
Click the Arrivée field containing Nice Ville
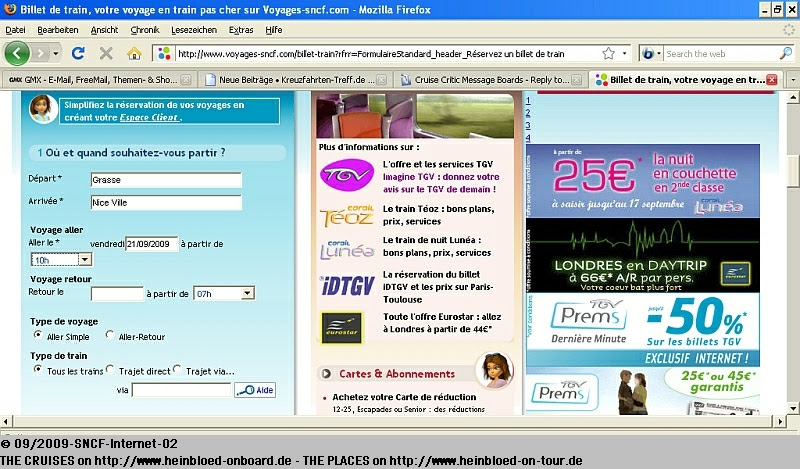[166, 203]
